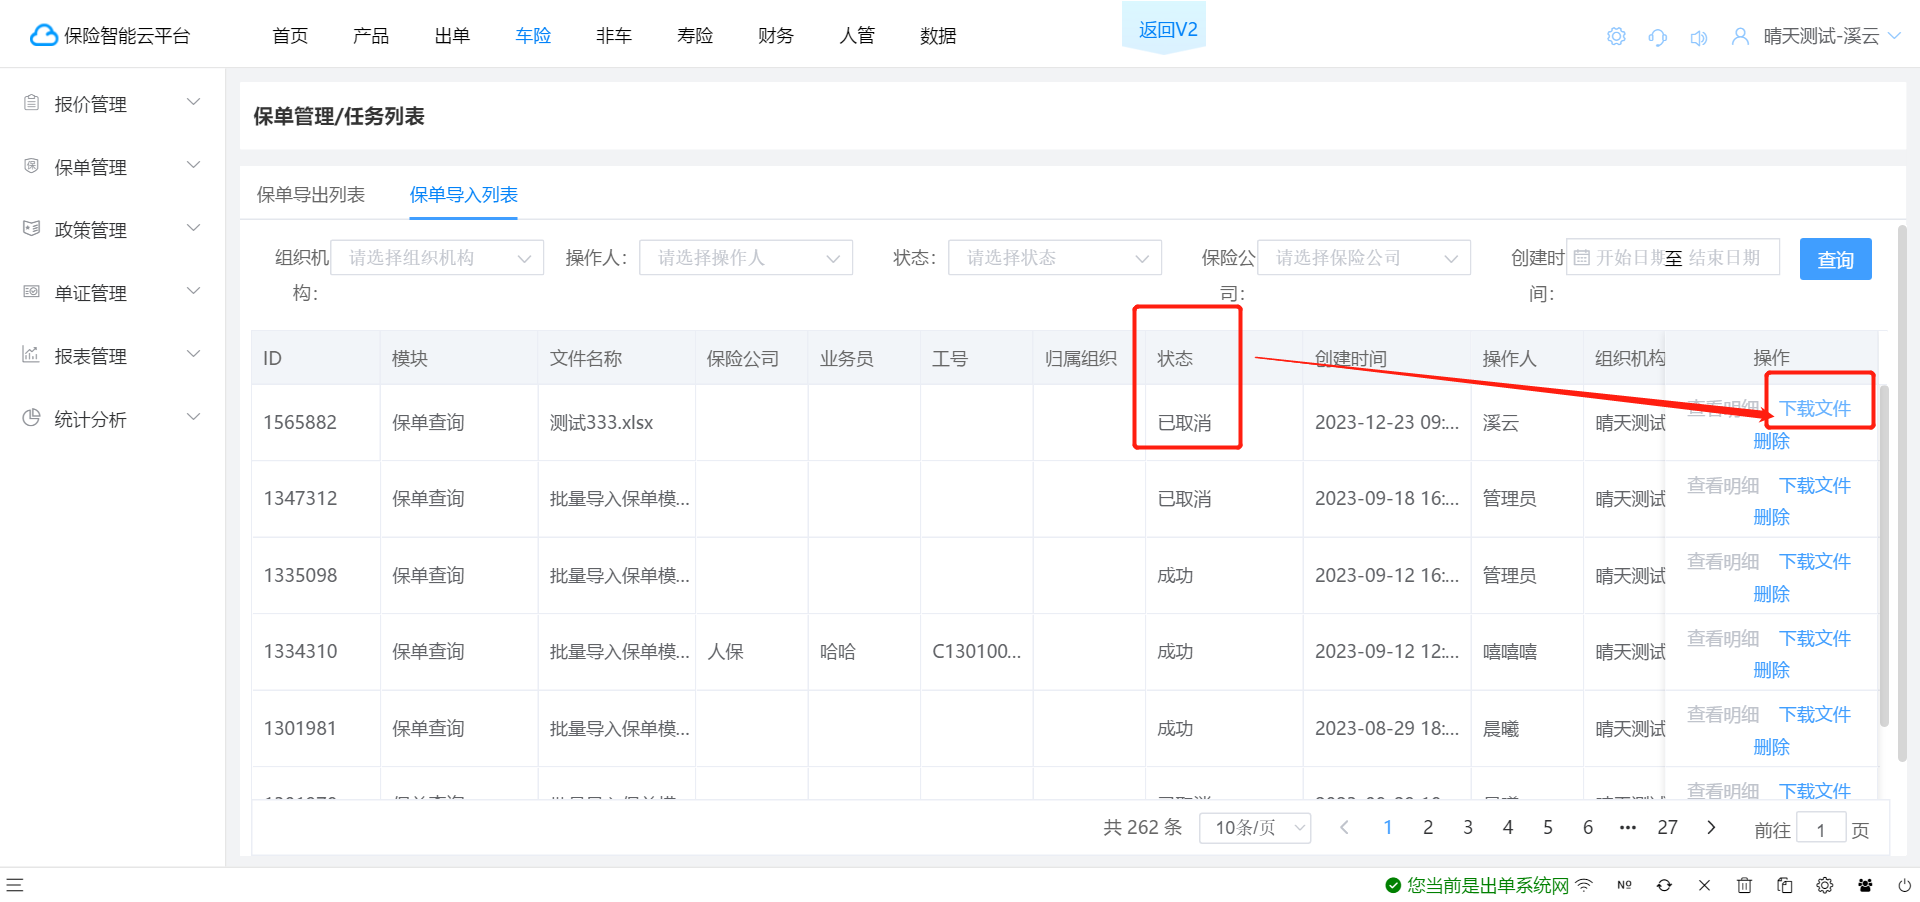Viewport: 1920px width, 902px height.
Task: Click the 保单管理 shield icon in sidebar
Action: (x=32, y=166)
